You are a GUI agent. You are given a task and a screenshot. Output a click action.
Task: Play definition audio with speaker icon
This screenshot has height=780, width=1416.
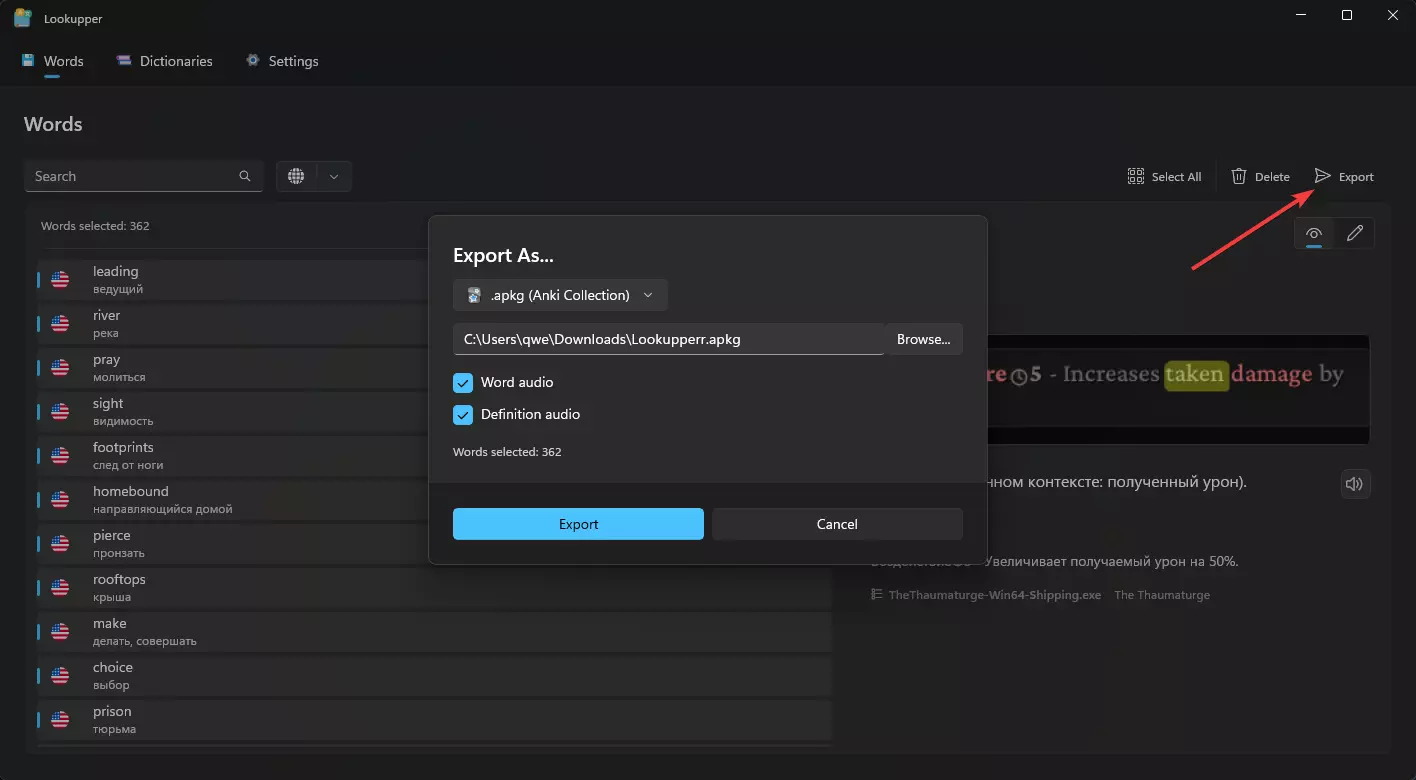click(1355, 484)
